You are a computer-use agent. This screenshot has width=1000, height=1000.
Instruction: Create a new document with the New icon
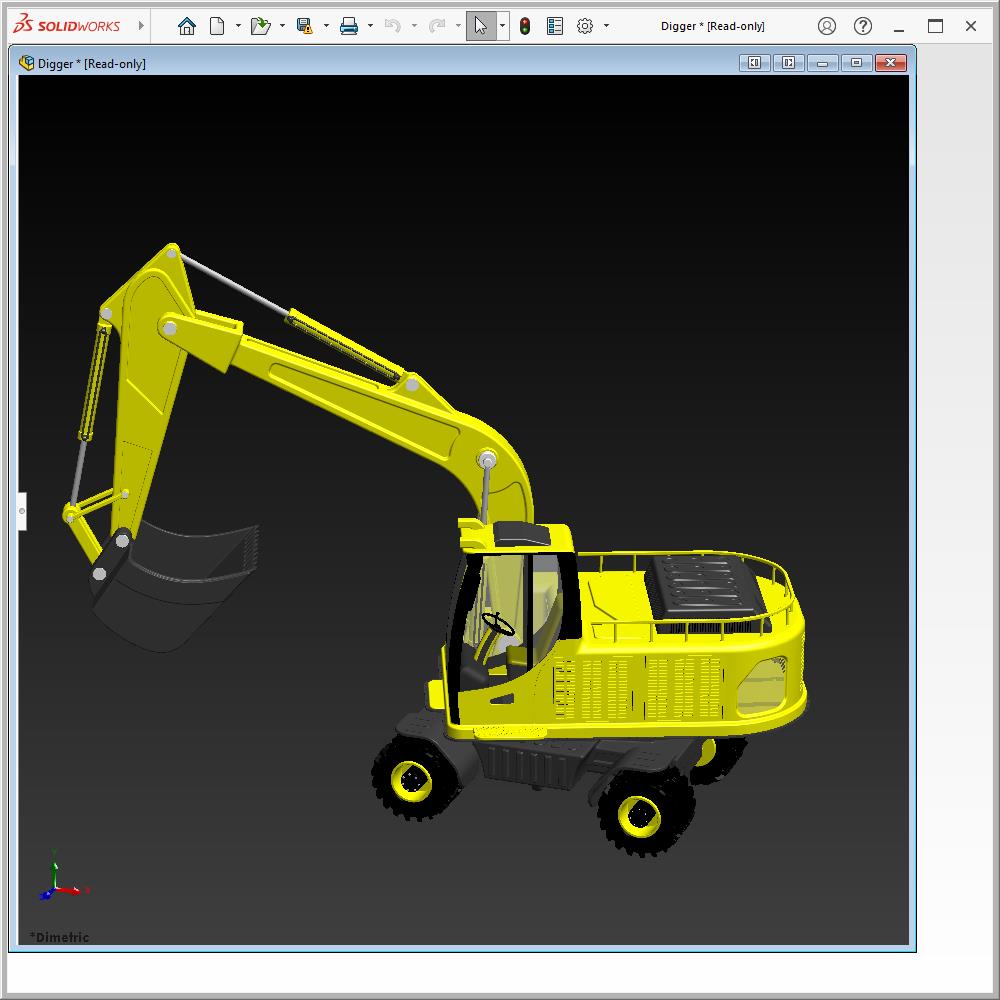217,26
